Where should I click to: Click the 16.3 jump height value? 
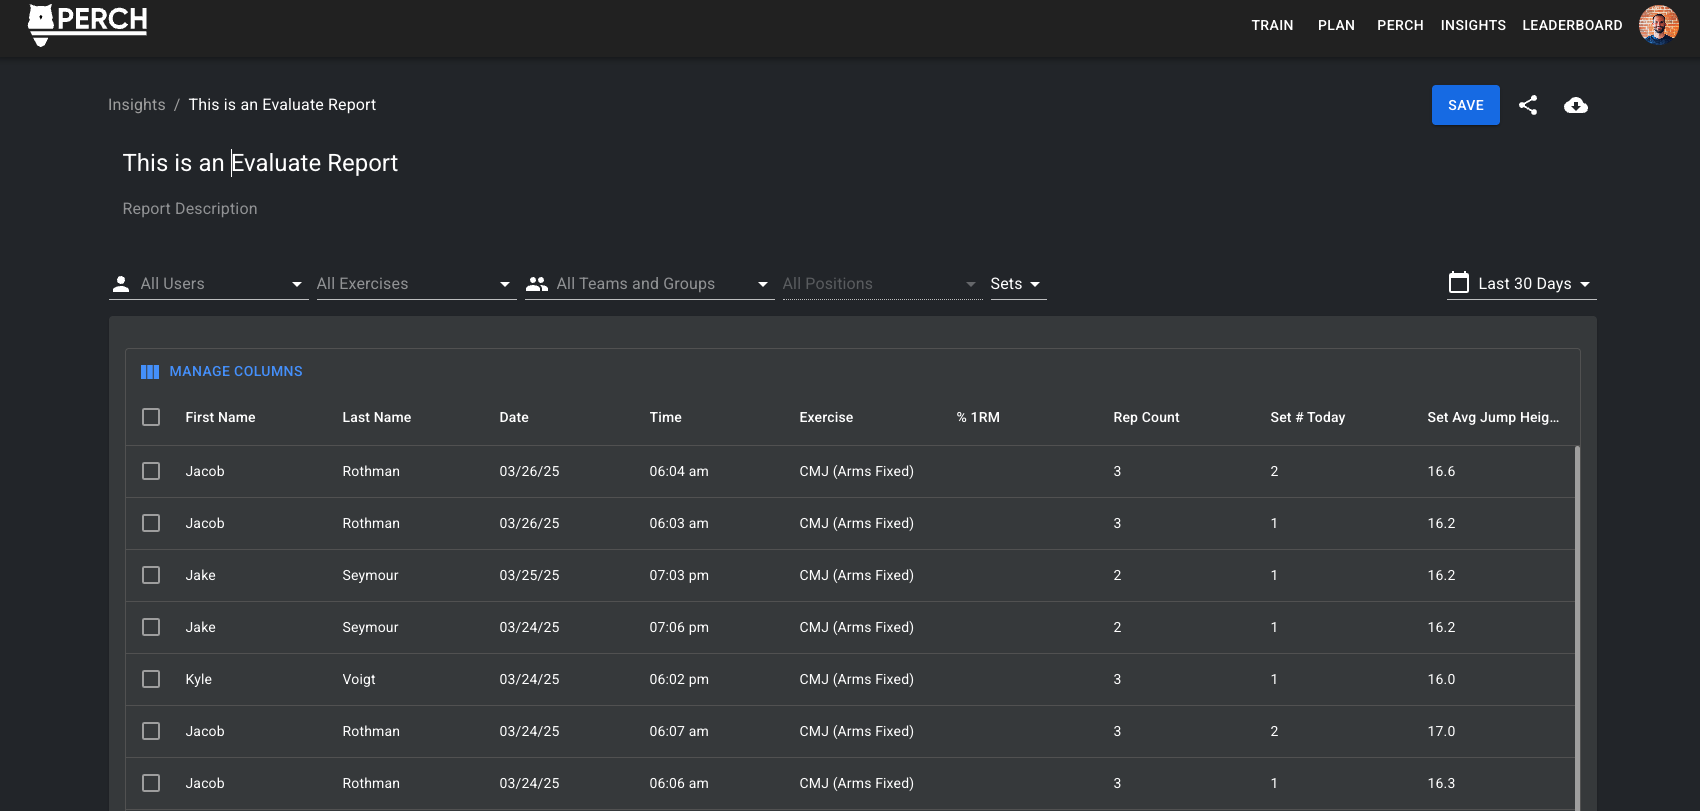1441,783
